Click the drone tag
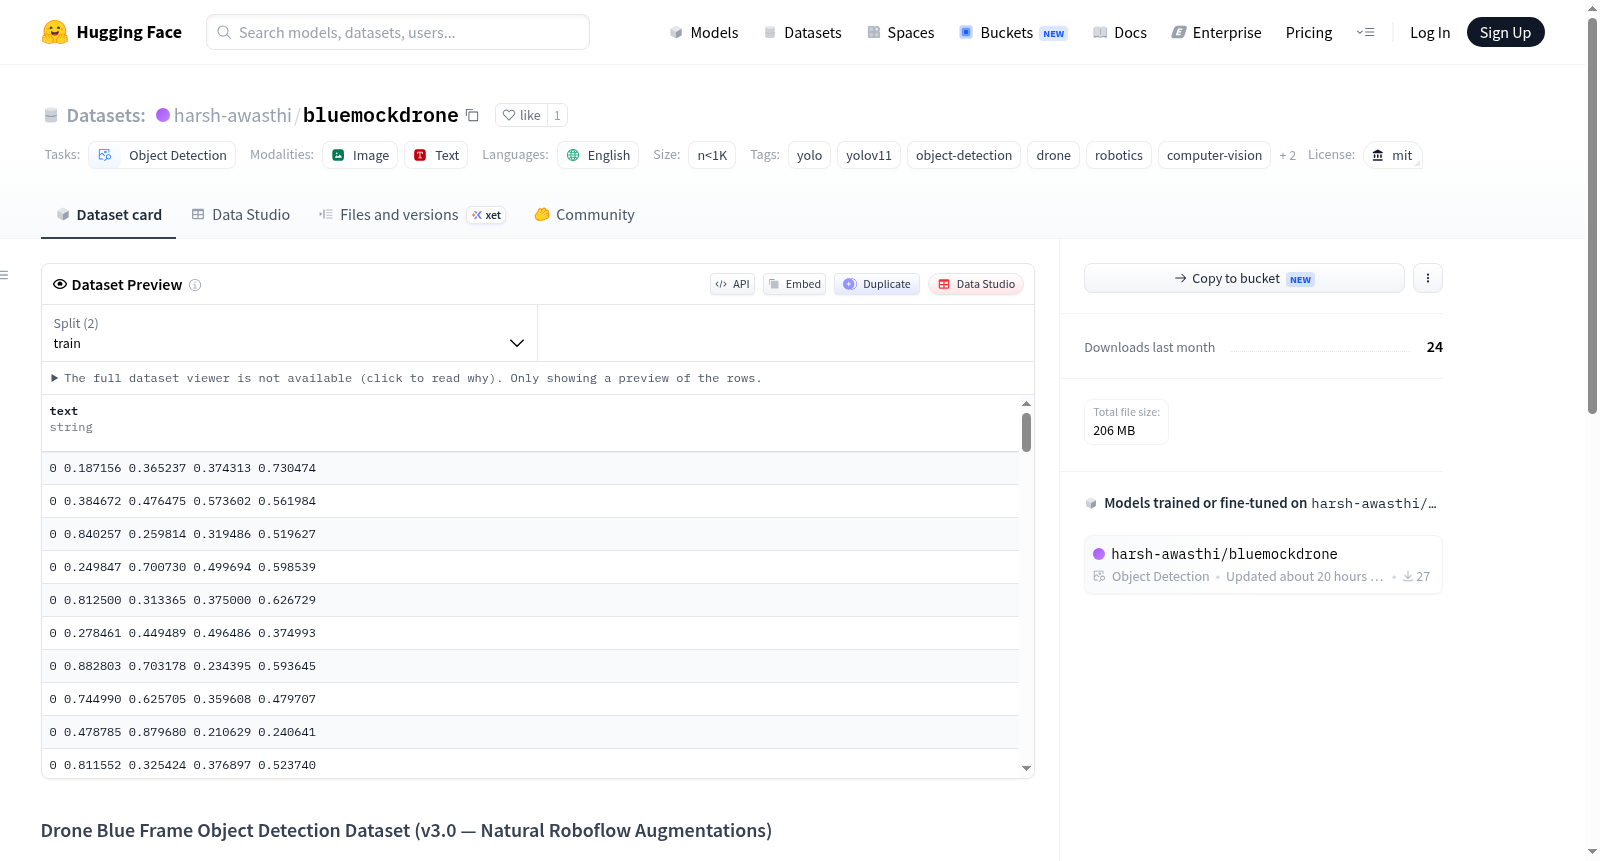The height and width of the screenshot is (861, 1600). point(1053,155)
